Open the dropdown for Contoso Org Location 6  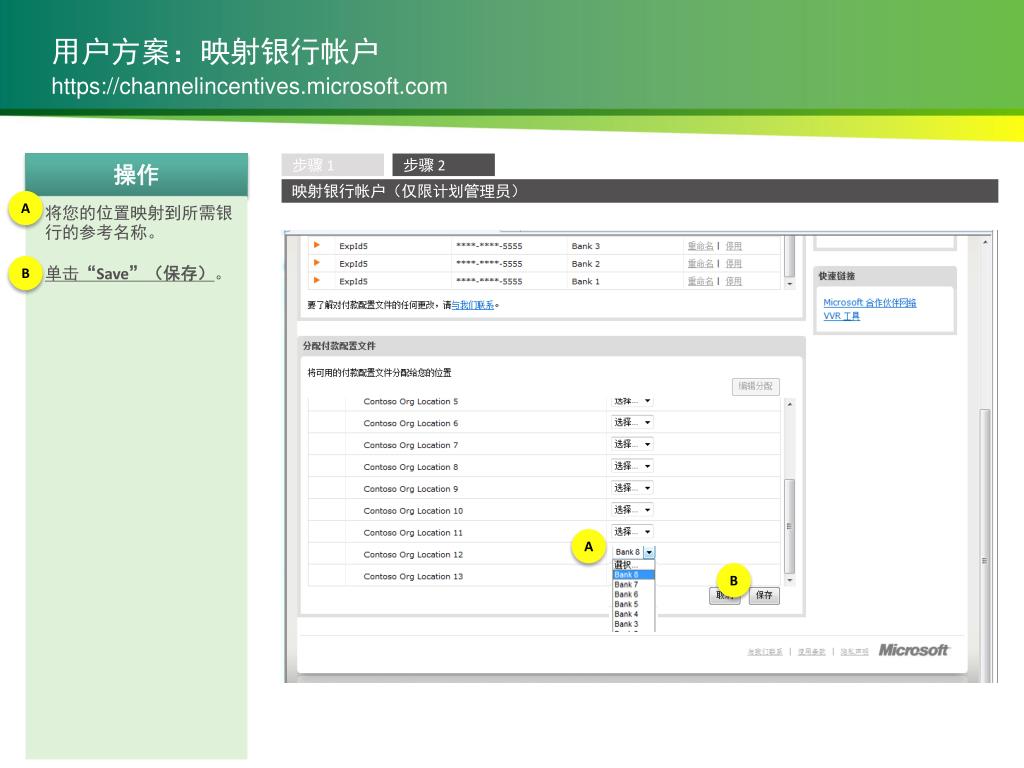(x=632, y=423)
